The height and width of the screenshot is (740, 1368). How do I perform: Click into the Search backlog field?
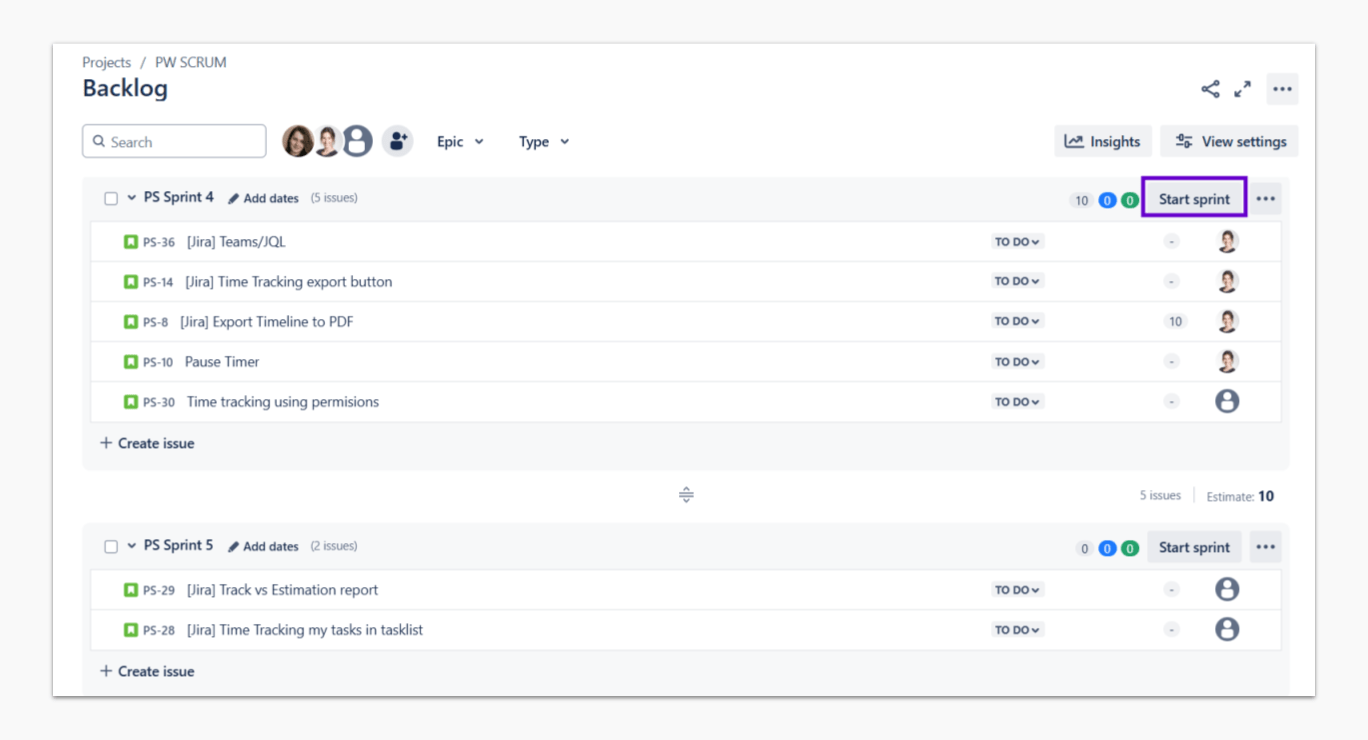point(175,142)
